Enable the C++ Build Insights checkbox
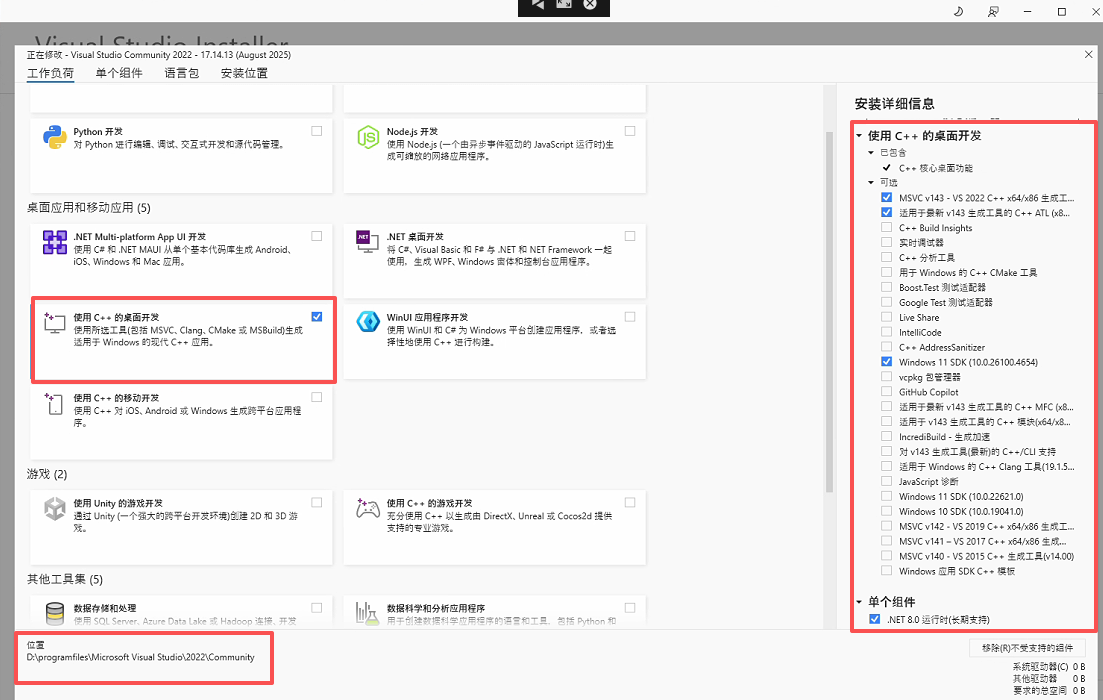 [x=886, y=227]
